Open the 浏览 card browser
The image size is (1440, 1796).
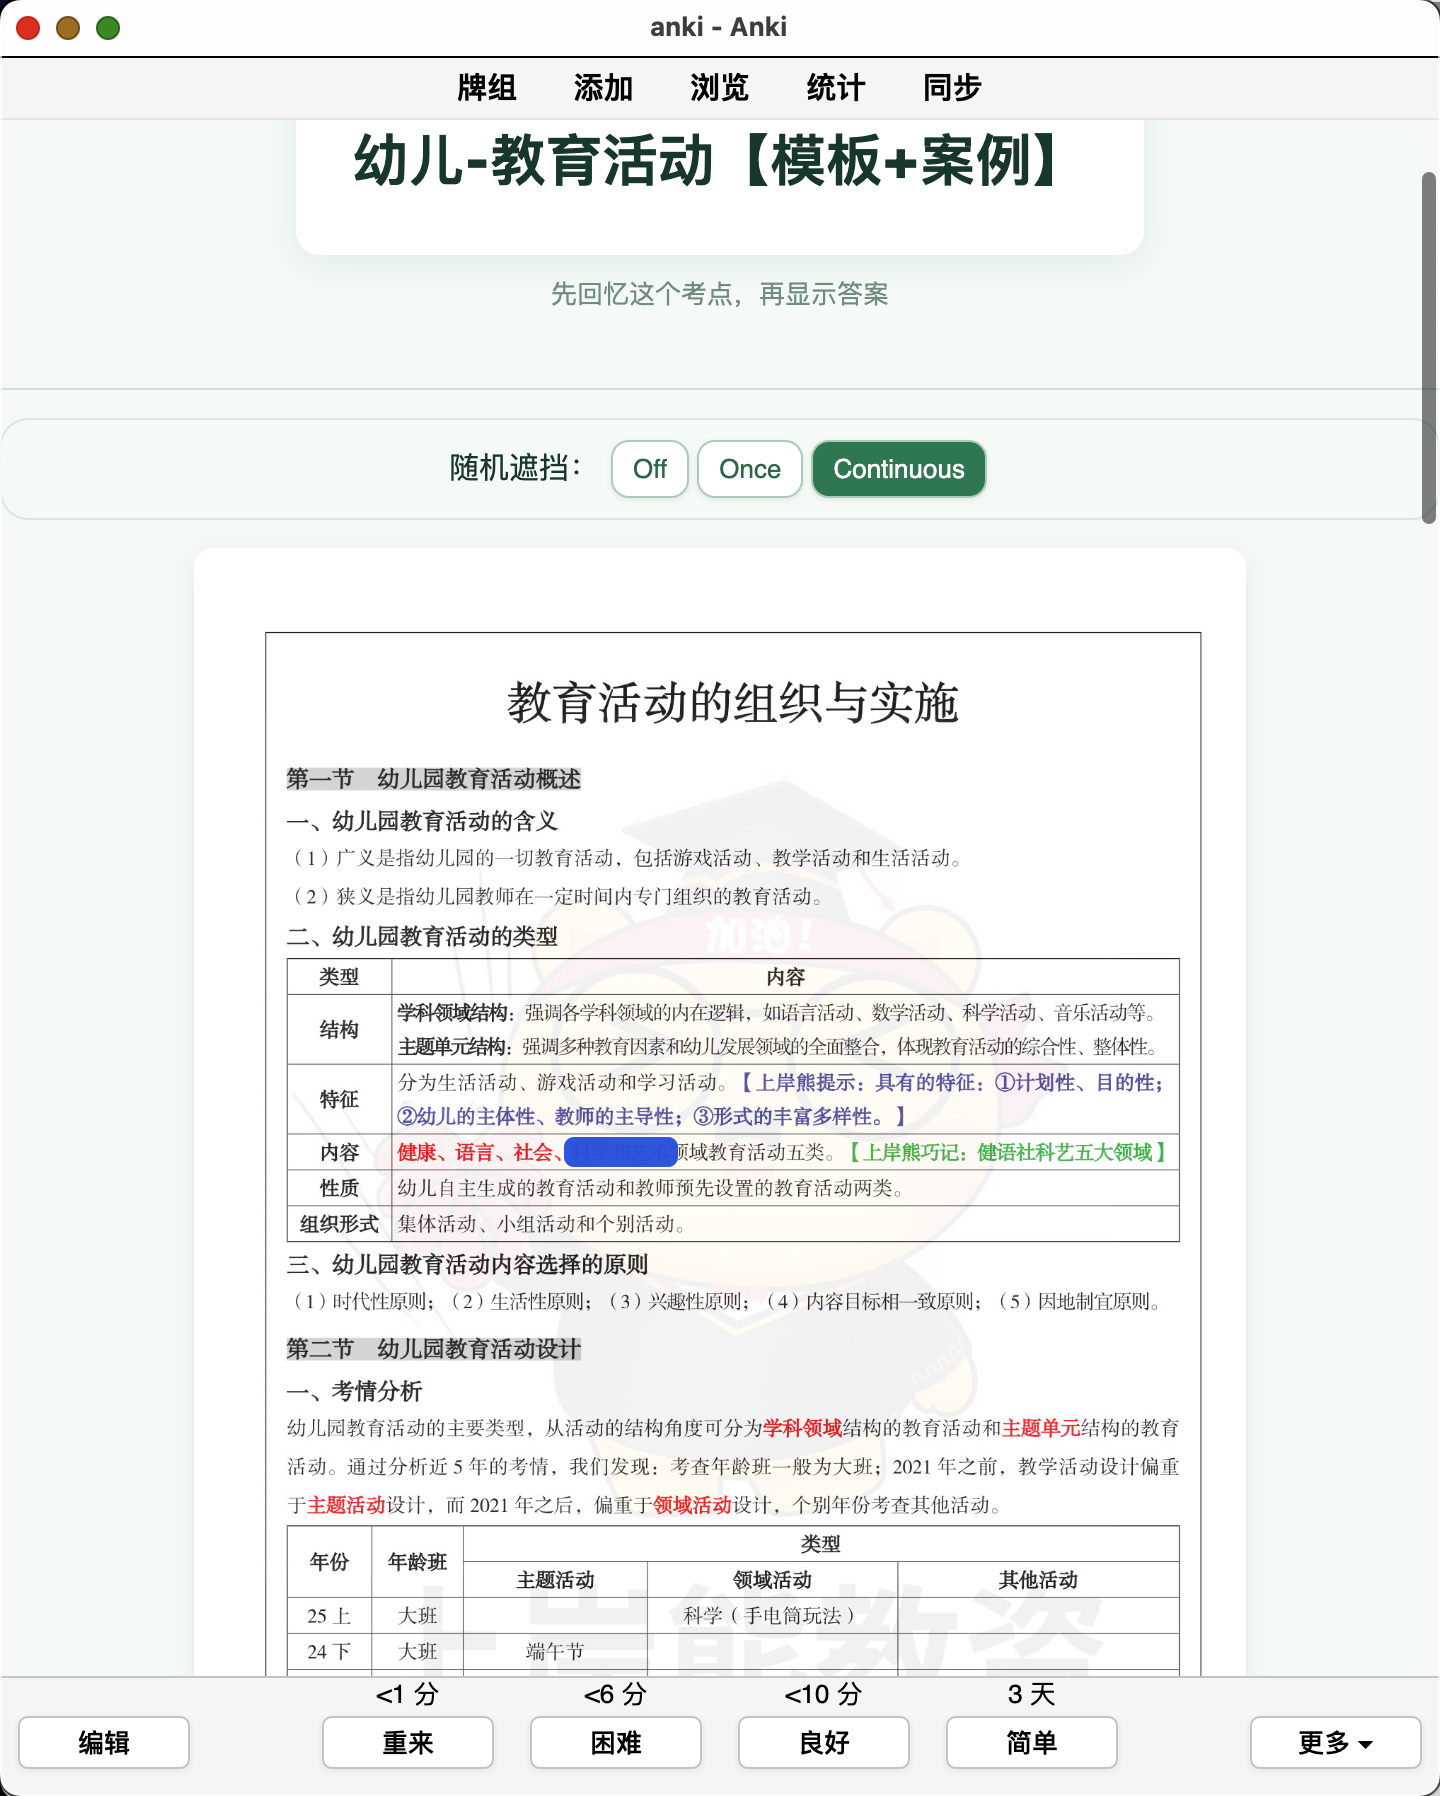click(x=719, y=88)
